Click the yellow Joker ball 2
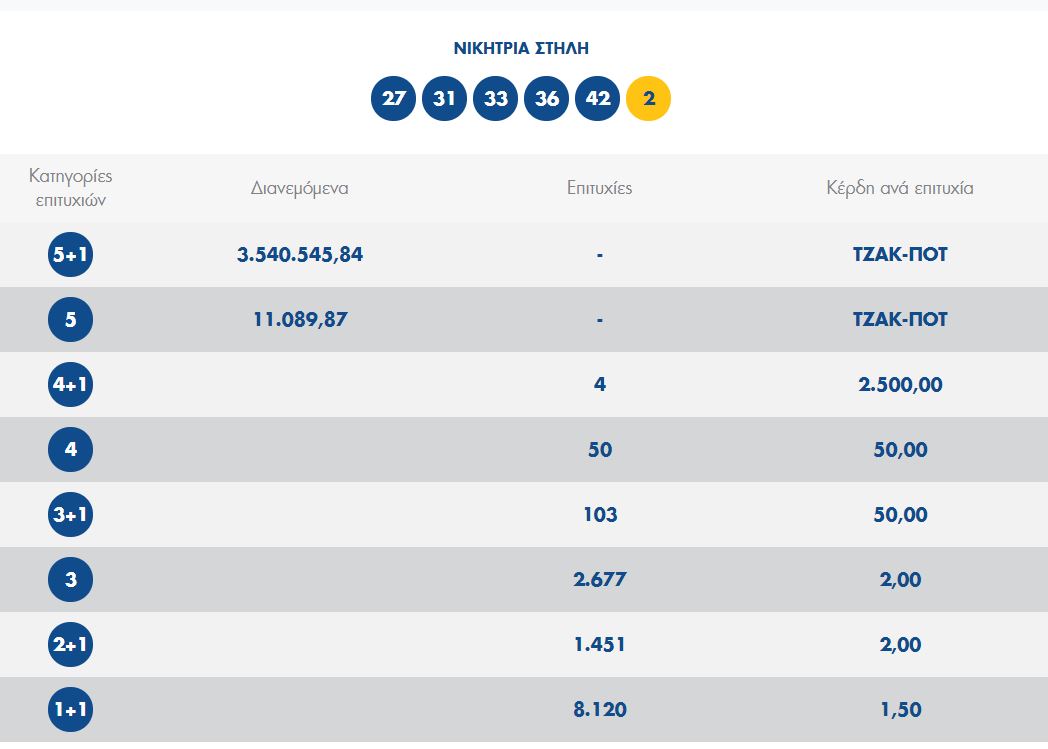 (x=648, y=99)
